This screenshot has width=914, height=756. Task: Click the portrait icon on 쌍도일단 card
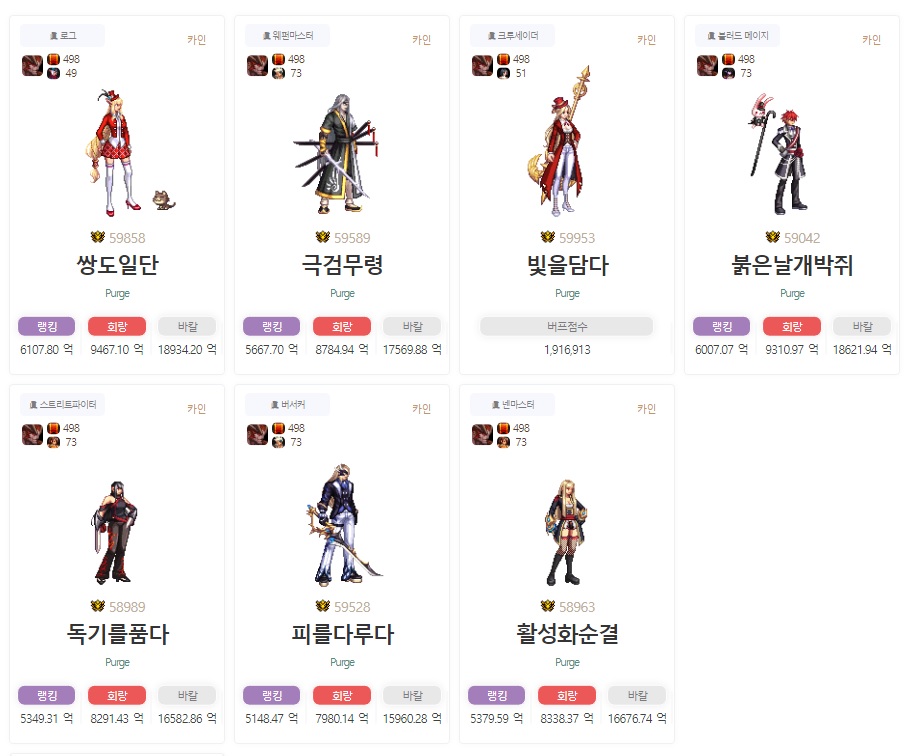pos(32,65)
